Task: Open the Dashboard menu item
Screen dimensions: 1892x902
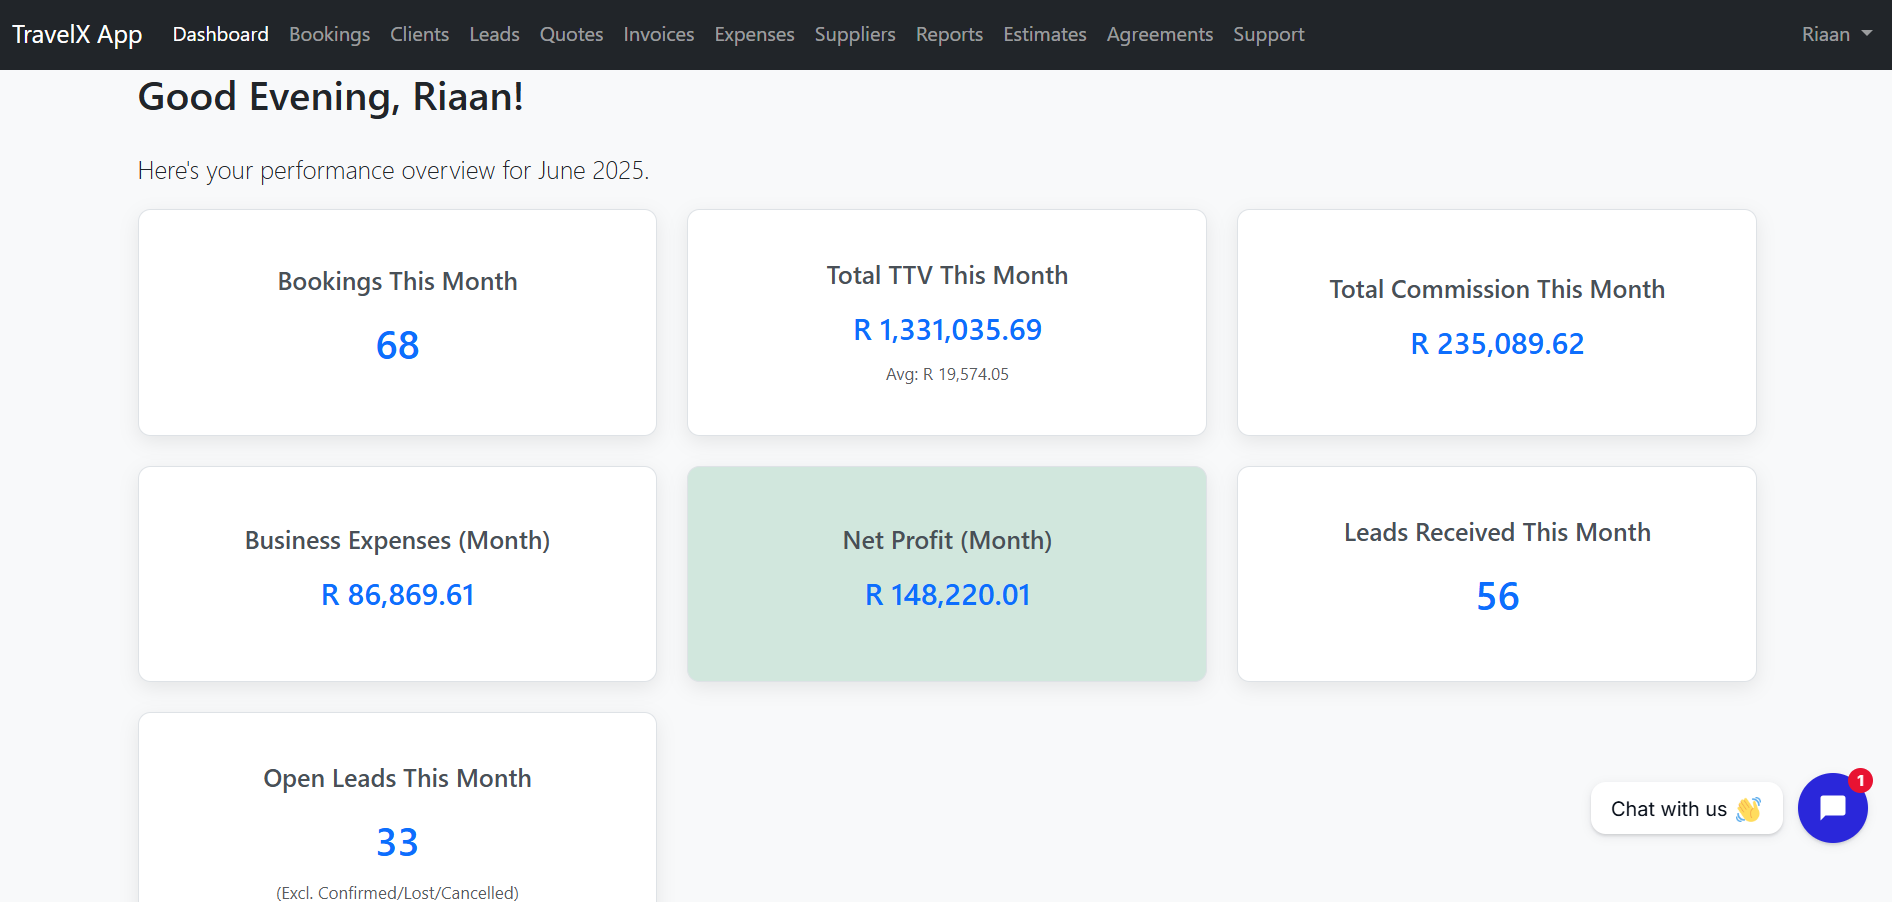Action: click(x=220, y=34)
